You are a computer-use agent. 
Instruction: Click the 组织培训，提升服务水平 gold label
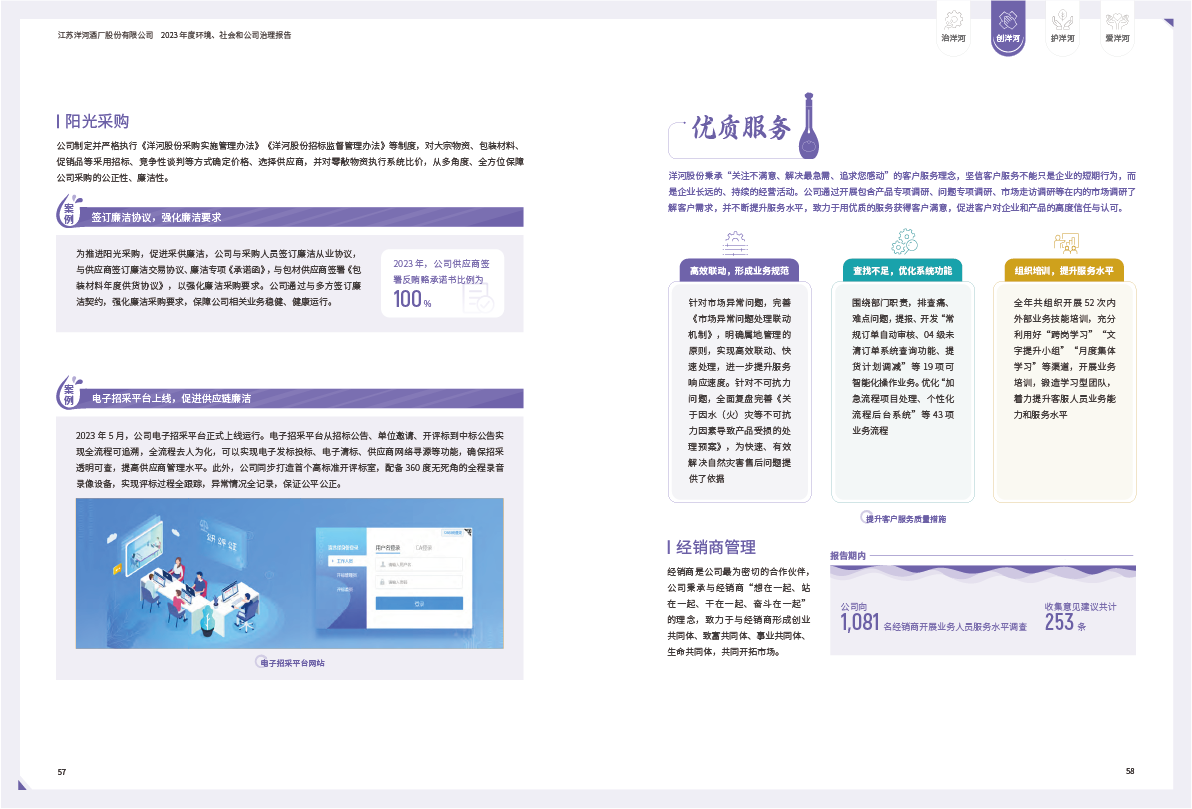click(x=1064, y=270)
